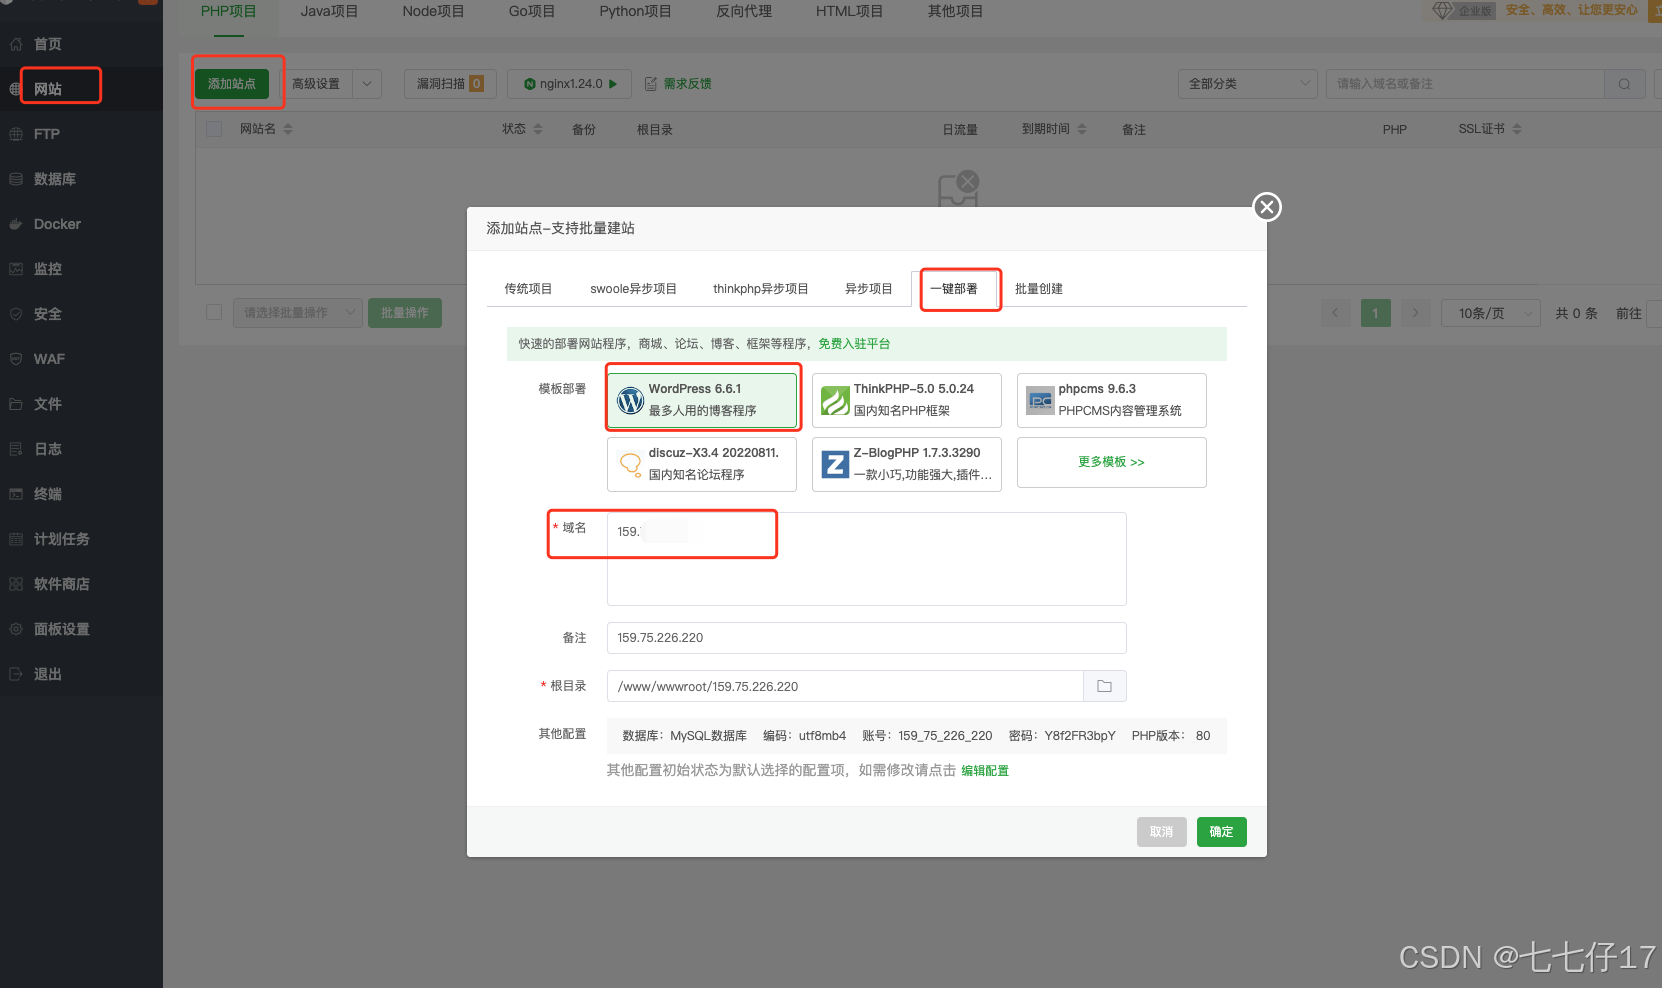Expand the 高级设置 dropdown arrow
The height and width of the screenshot is (988, 1662).
tap(367, 84)
